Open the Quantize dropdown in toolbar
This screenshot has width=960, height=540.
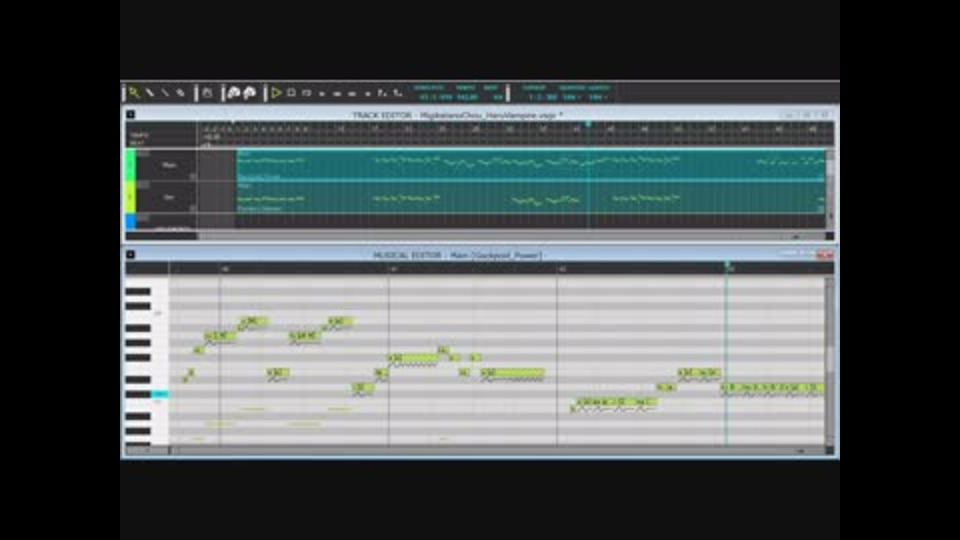(572, 97)
